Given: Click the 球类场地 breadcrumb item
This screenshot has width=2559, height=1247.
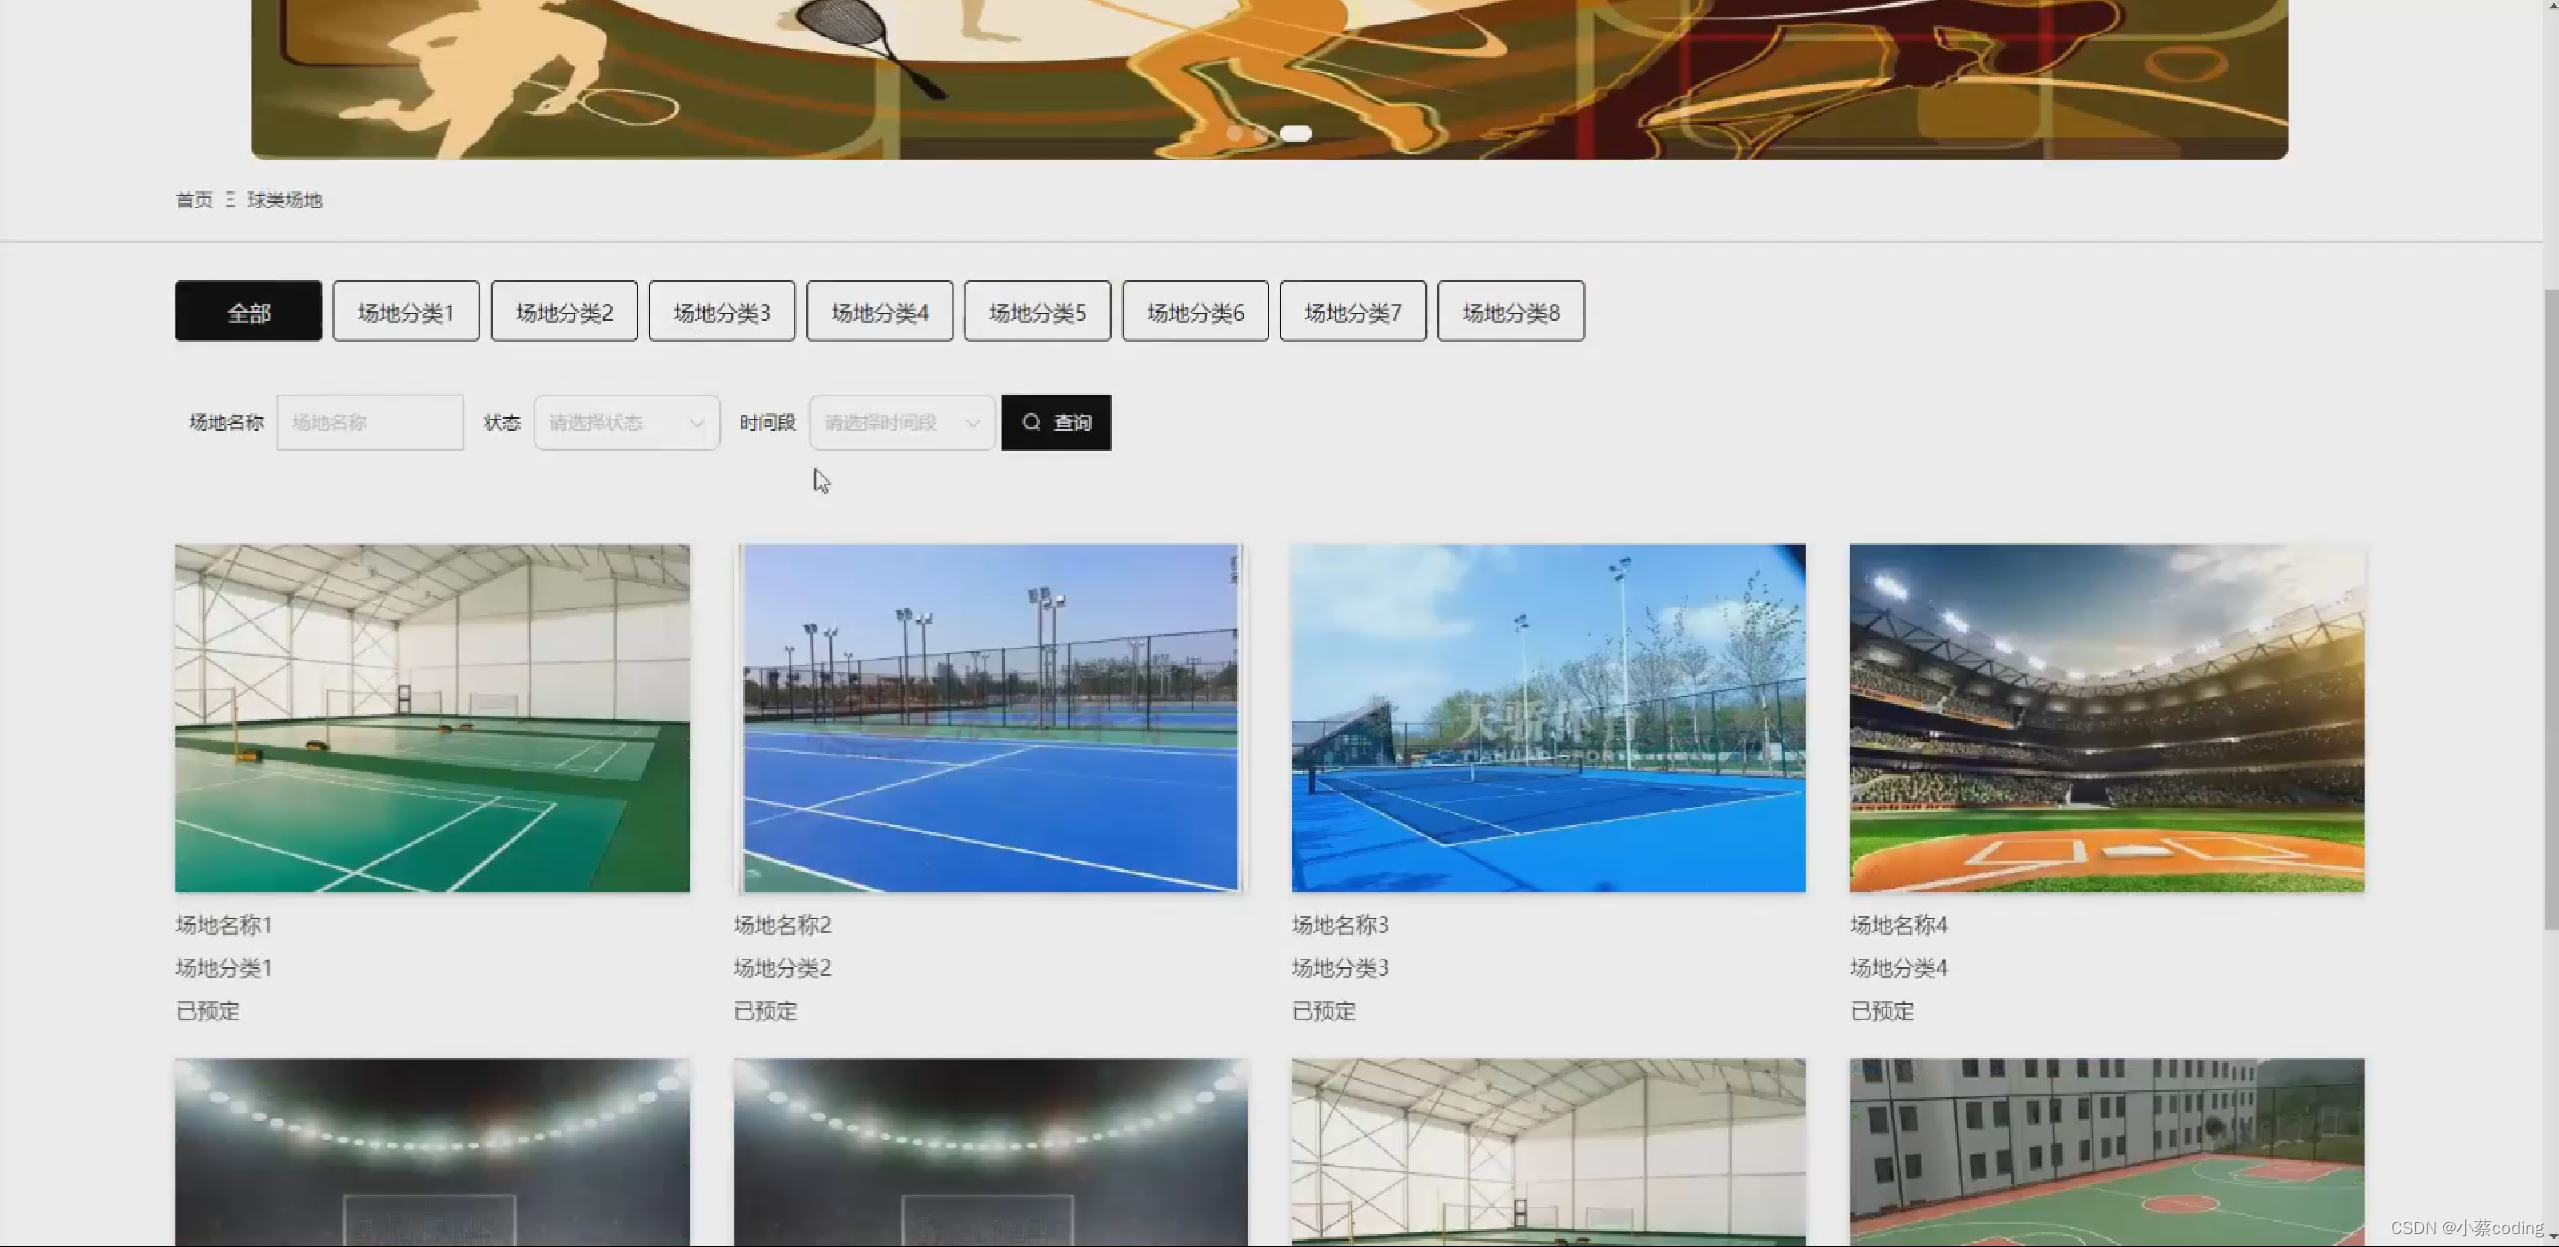Looking at the screenshot, I should [x=285, y=200].
